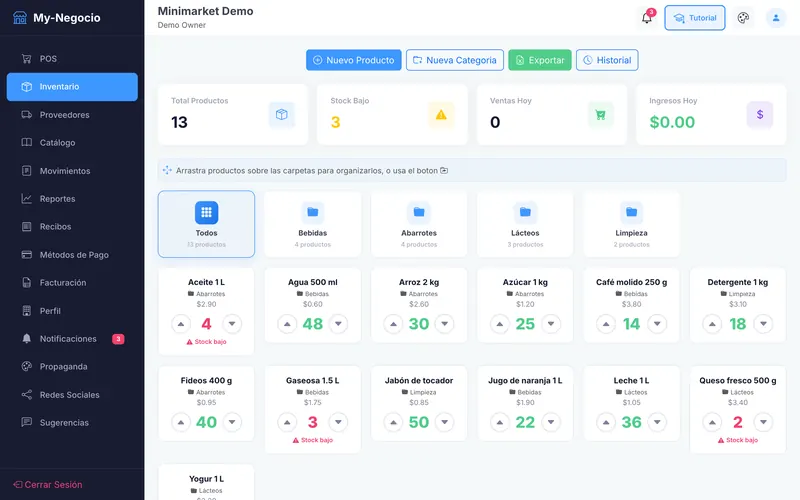Click the Ingresos Hoy dollar icon

coord(760,114)
